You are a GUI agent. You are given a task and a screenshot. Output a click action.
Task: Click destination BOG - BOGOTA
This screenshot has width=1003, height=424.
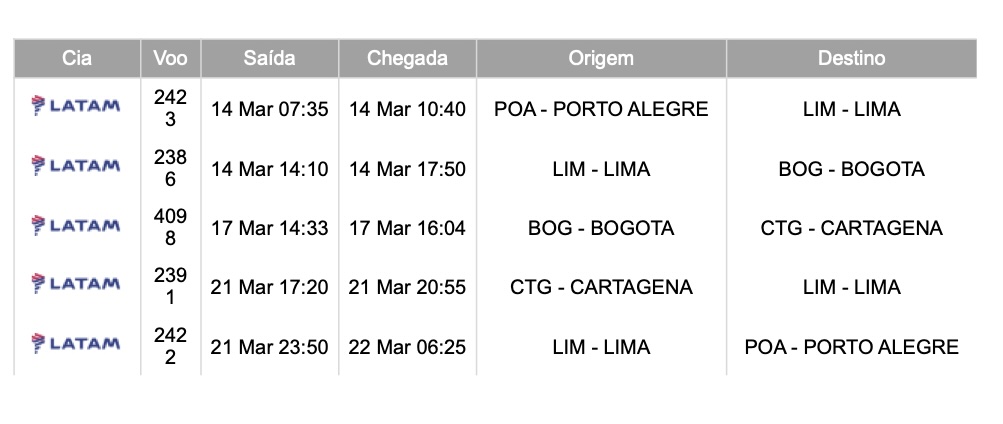click(851, 169)
